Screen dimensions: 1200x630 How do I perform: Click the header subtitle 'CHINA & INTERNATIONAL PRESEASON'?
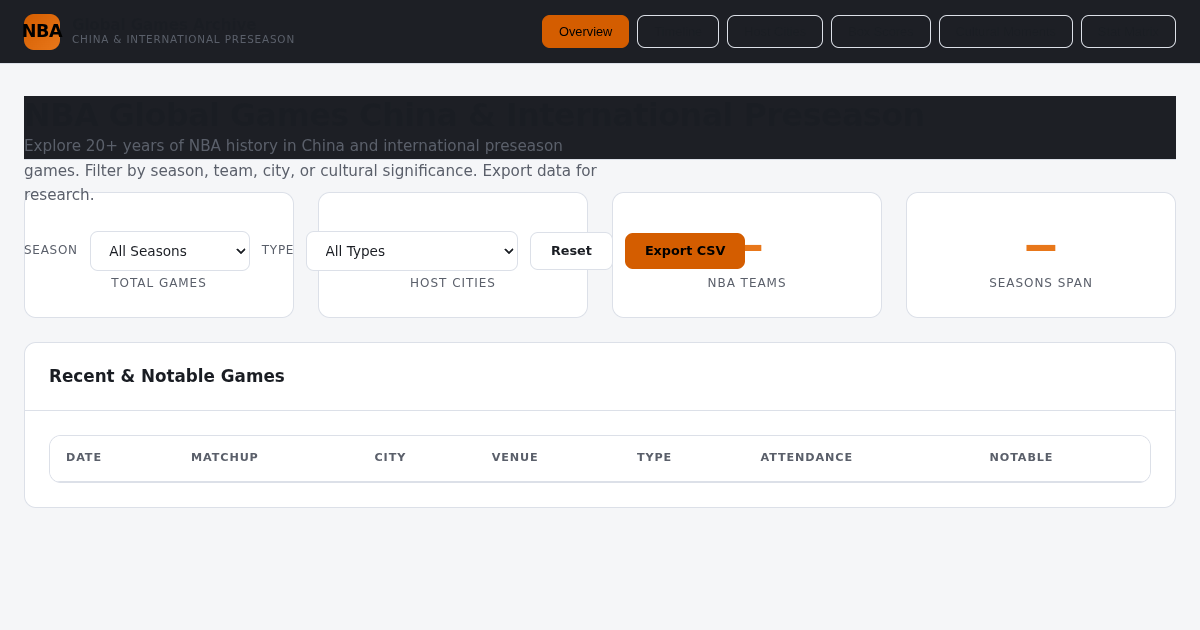click(x=183, y=40)
